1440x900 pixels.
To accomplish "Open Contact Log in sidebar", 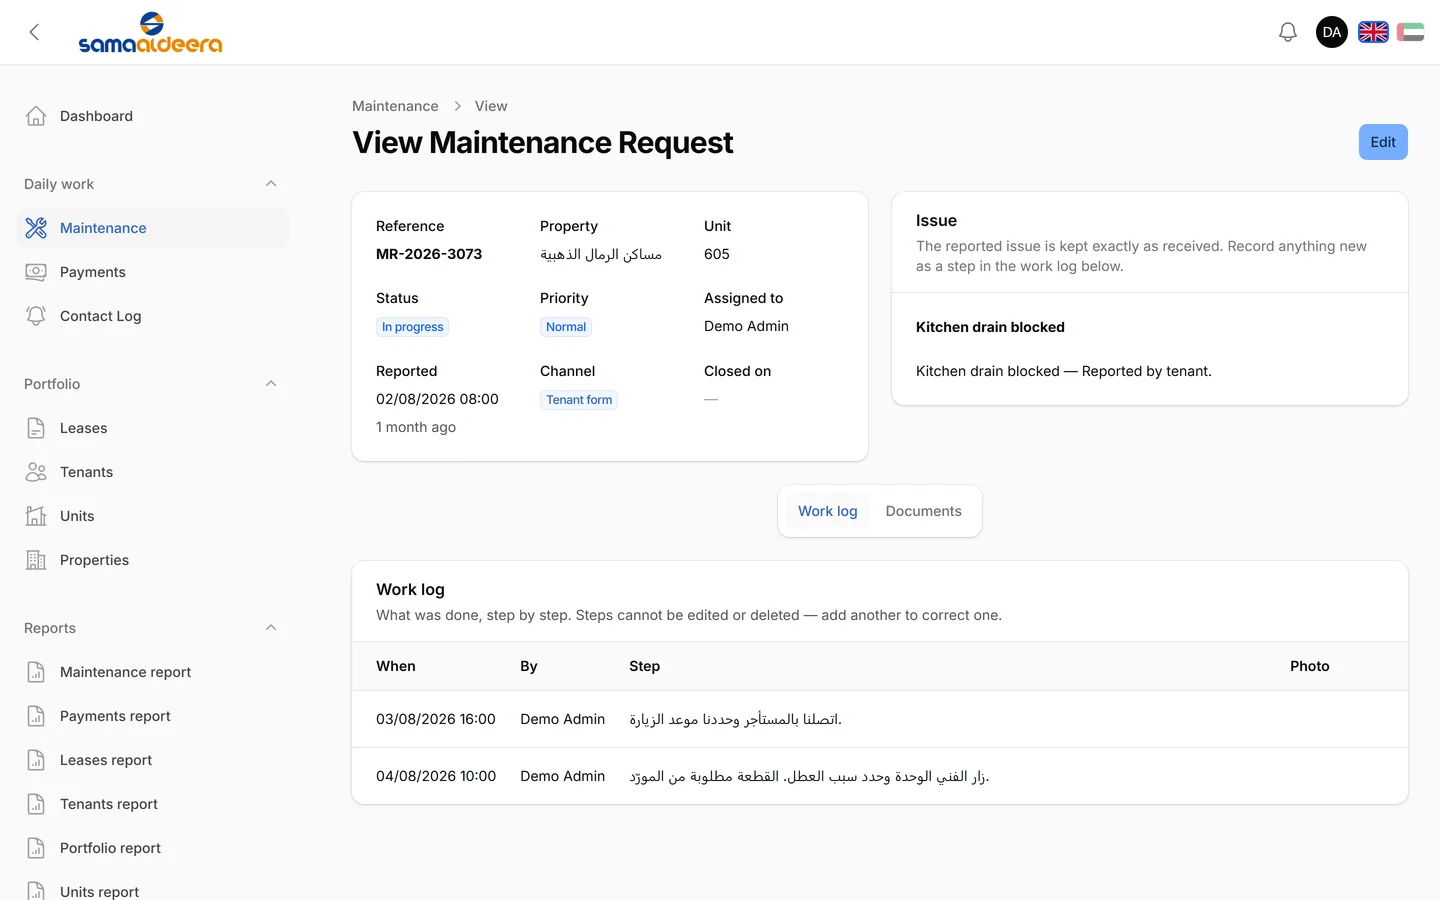I will coord(152,316).
